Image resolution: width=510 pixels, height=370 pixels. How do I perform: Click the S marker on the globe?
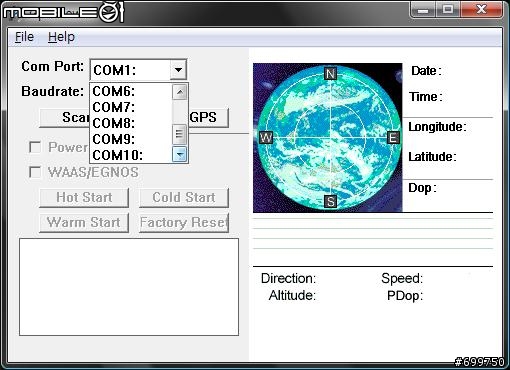click(330, 201)
